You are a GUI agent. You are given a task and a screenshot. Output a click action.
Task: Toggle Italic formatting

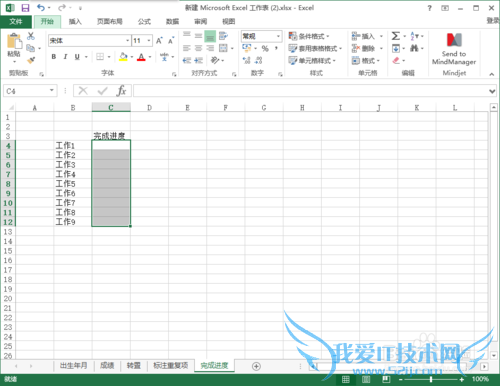pyautogui.click(x=65, y=57)
